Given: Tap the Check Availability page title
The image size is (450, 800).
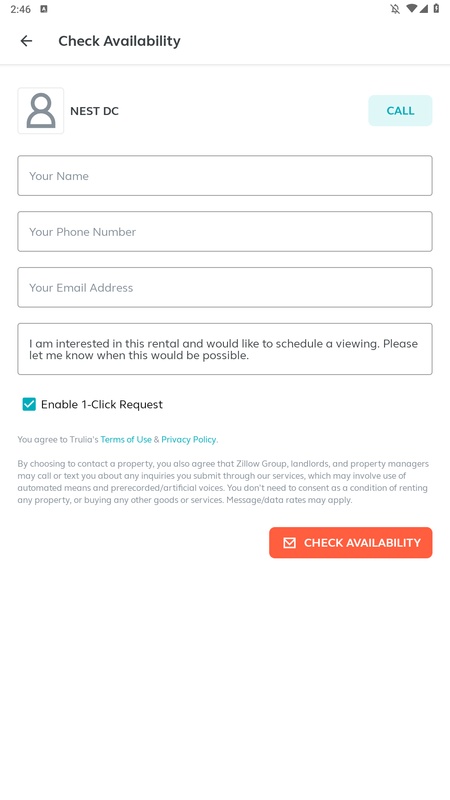Looking at the screenshot, I should coord(119,41).
